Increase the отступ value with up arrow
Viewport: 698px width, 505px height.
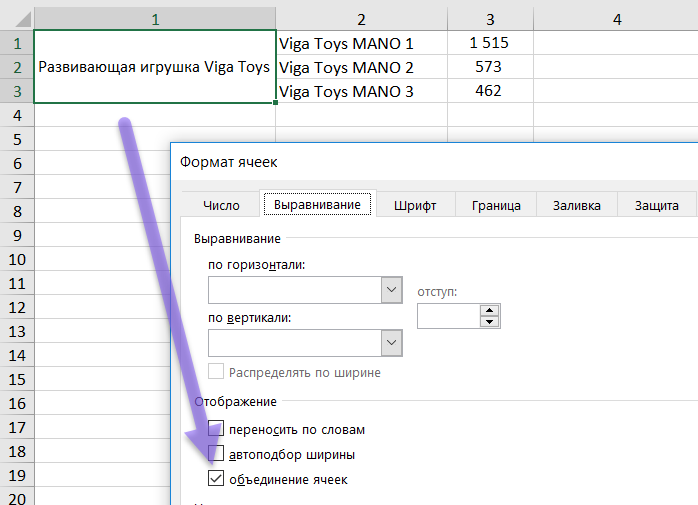[x=489, y=310]
